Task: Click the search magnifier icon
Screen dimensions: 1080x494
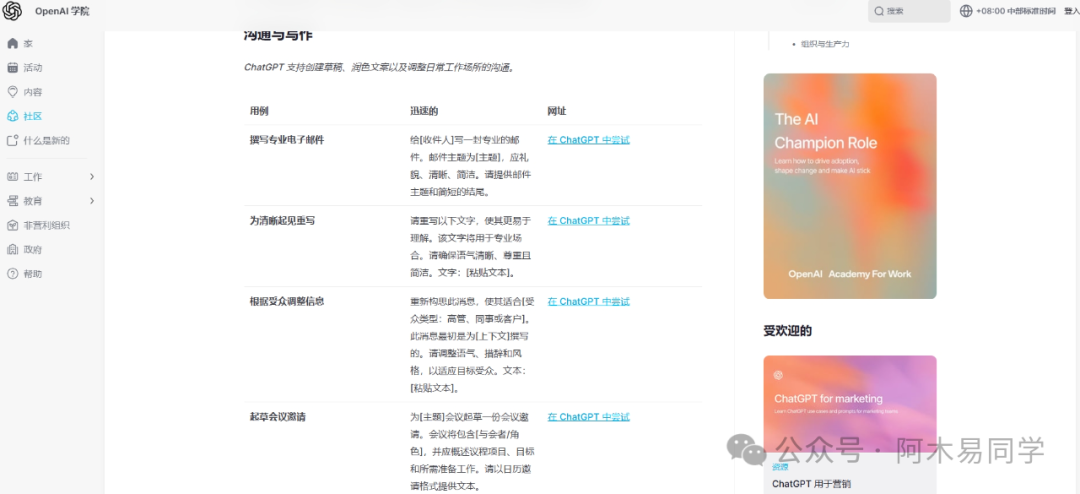Action: click(x=879, y=11)
